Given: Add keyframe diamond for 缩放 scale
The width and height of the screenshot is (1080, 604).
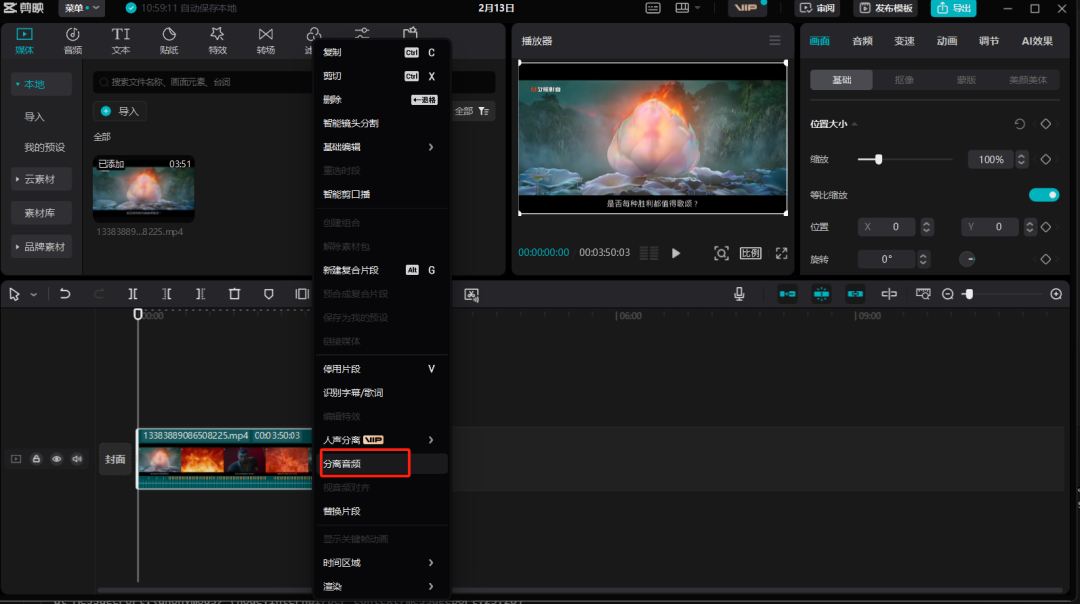Looking at the screenshot, I should [x=1046, y=159].
